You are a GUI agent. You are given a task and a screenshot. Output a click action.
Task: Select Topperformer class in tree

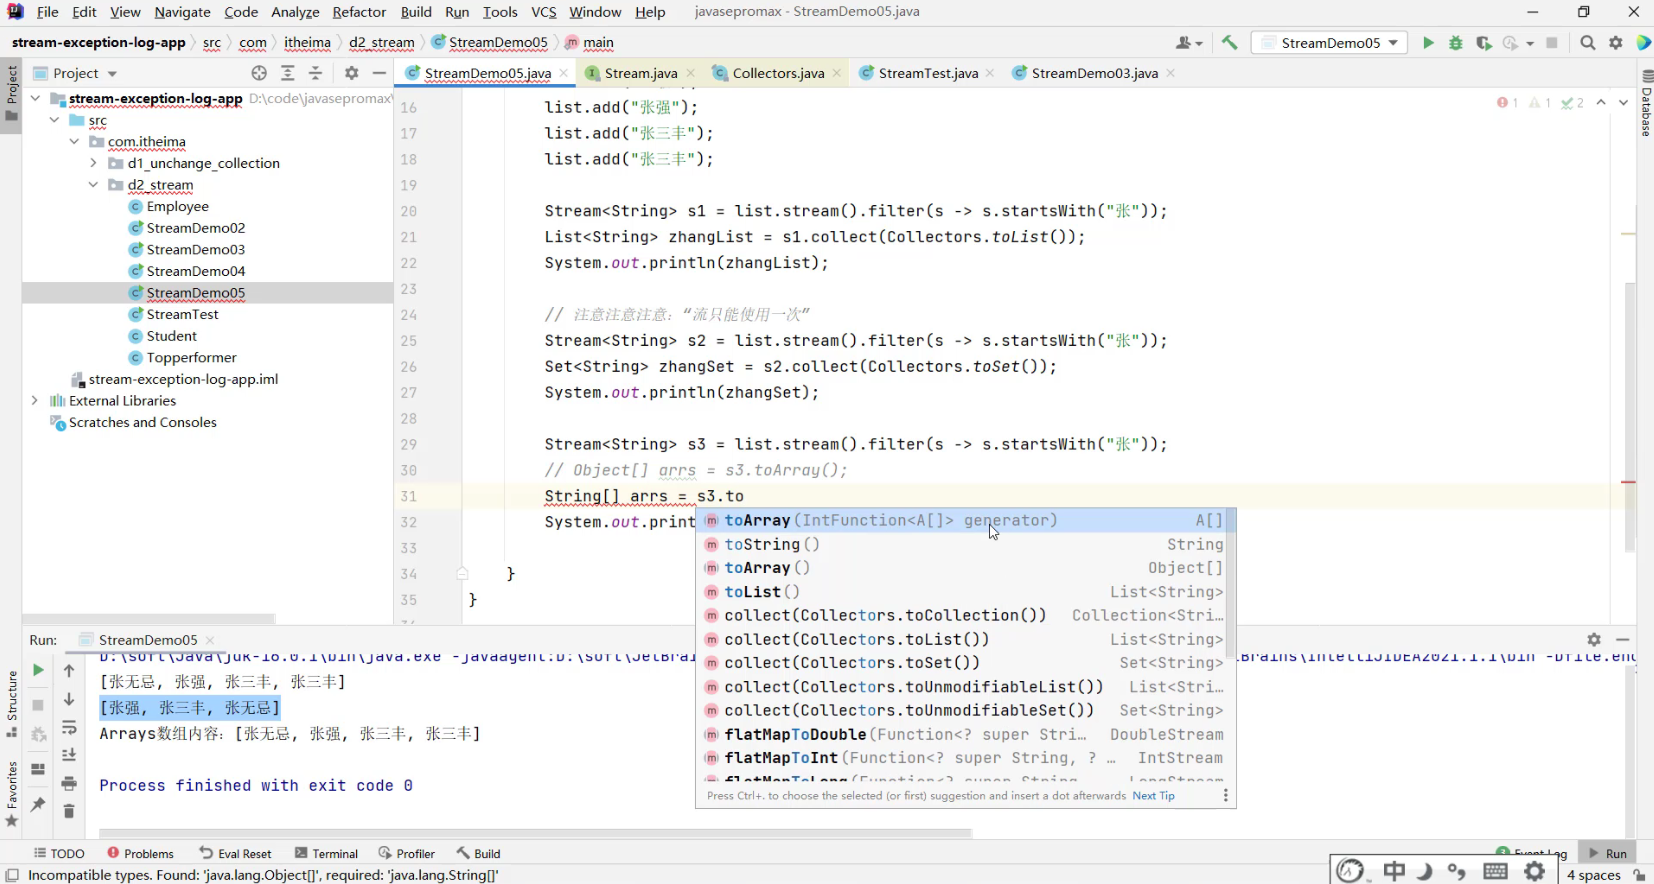[x=191, y=358]
